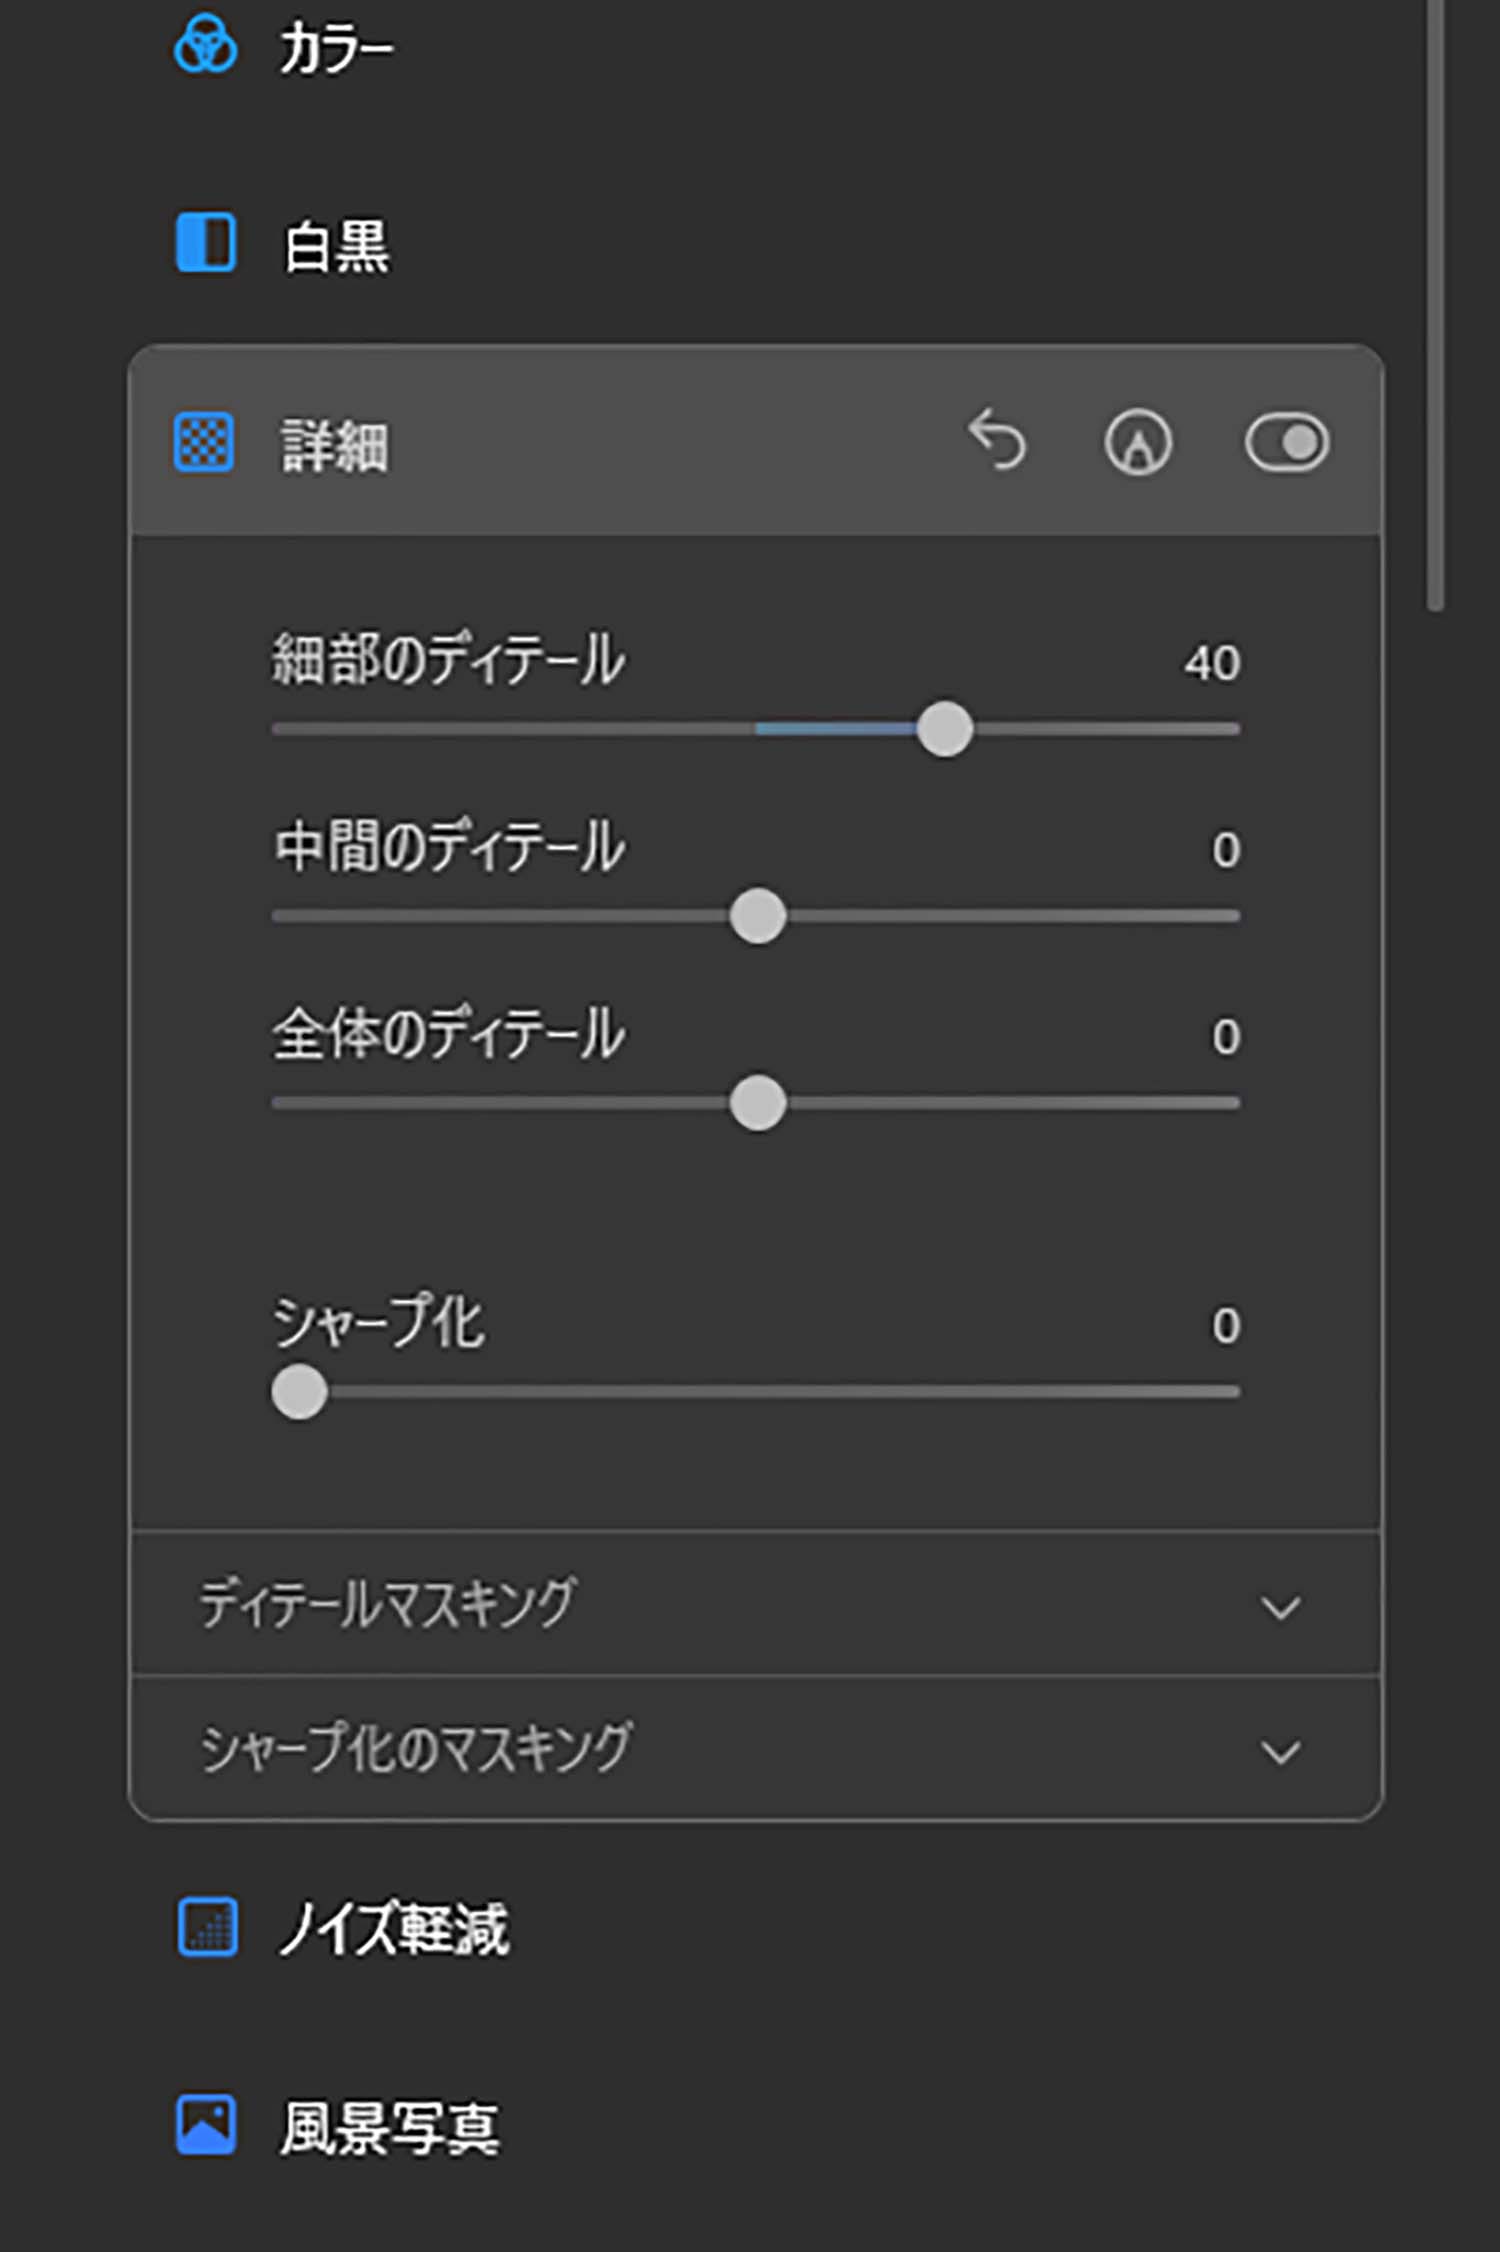
Task: Expand the ディテールマスキング section
Action: pos(756,1603)
